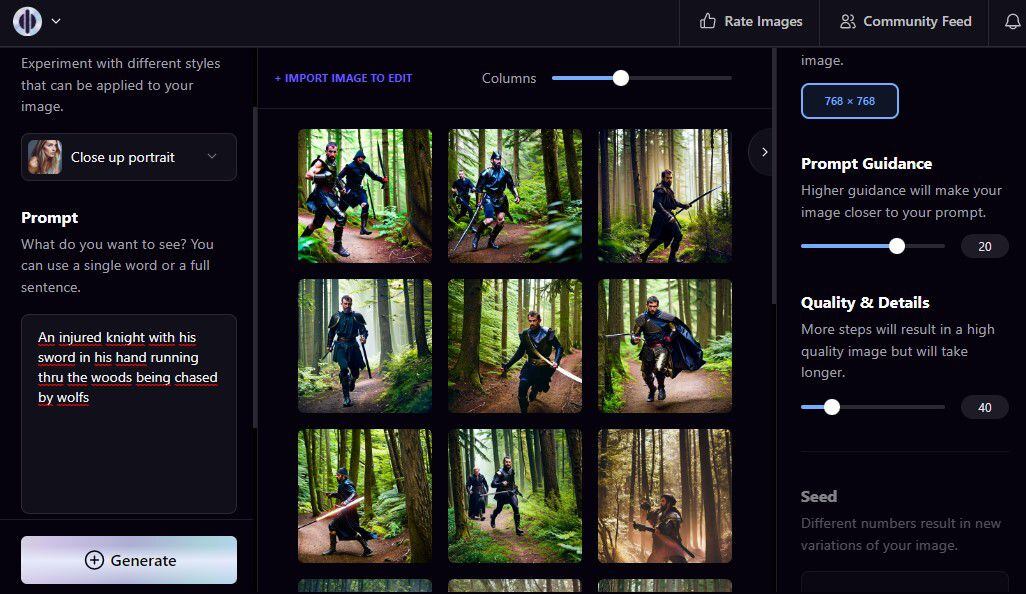1026x594 pixels.
Task: Click the Quality & Details value 40
Action: pos(984,407)
